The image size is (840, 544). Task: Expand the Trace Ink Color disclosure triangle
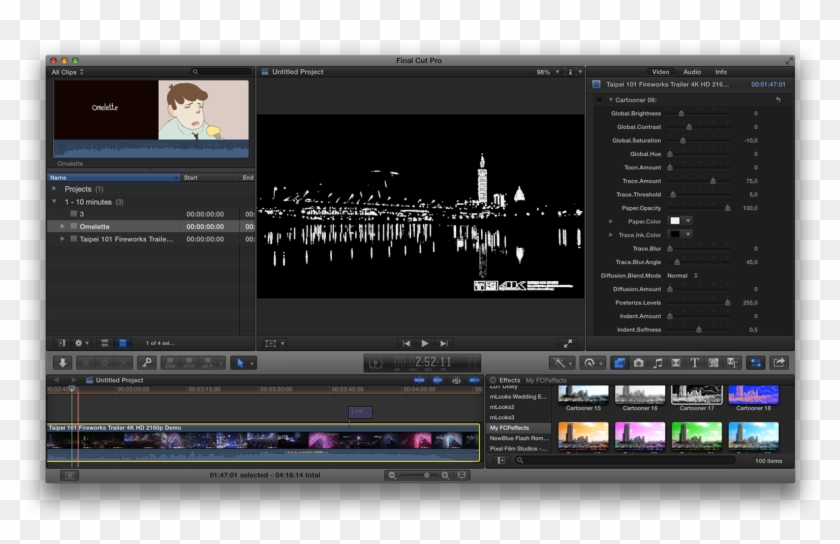610,235
